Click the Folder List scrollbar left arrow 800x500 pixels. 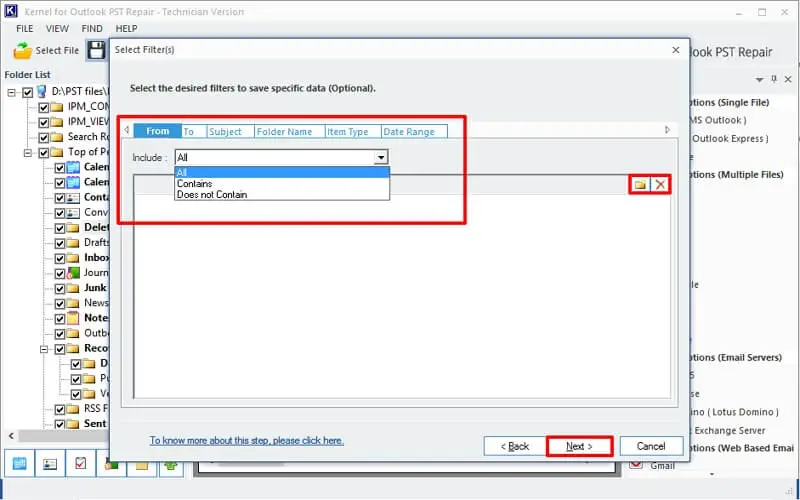(x=11, y=436)
